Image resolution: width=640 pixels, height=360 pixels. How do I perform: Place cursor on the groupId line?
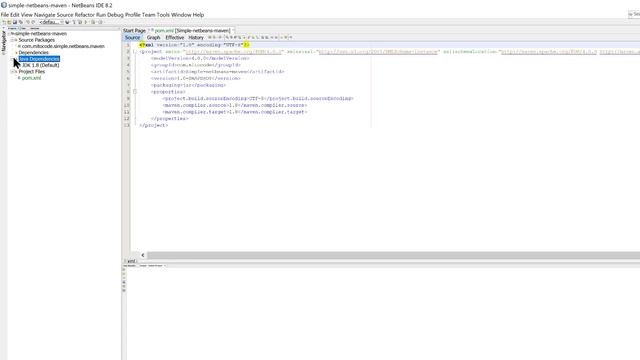[196, 65]
